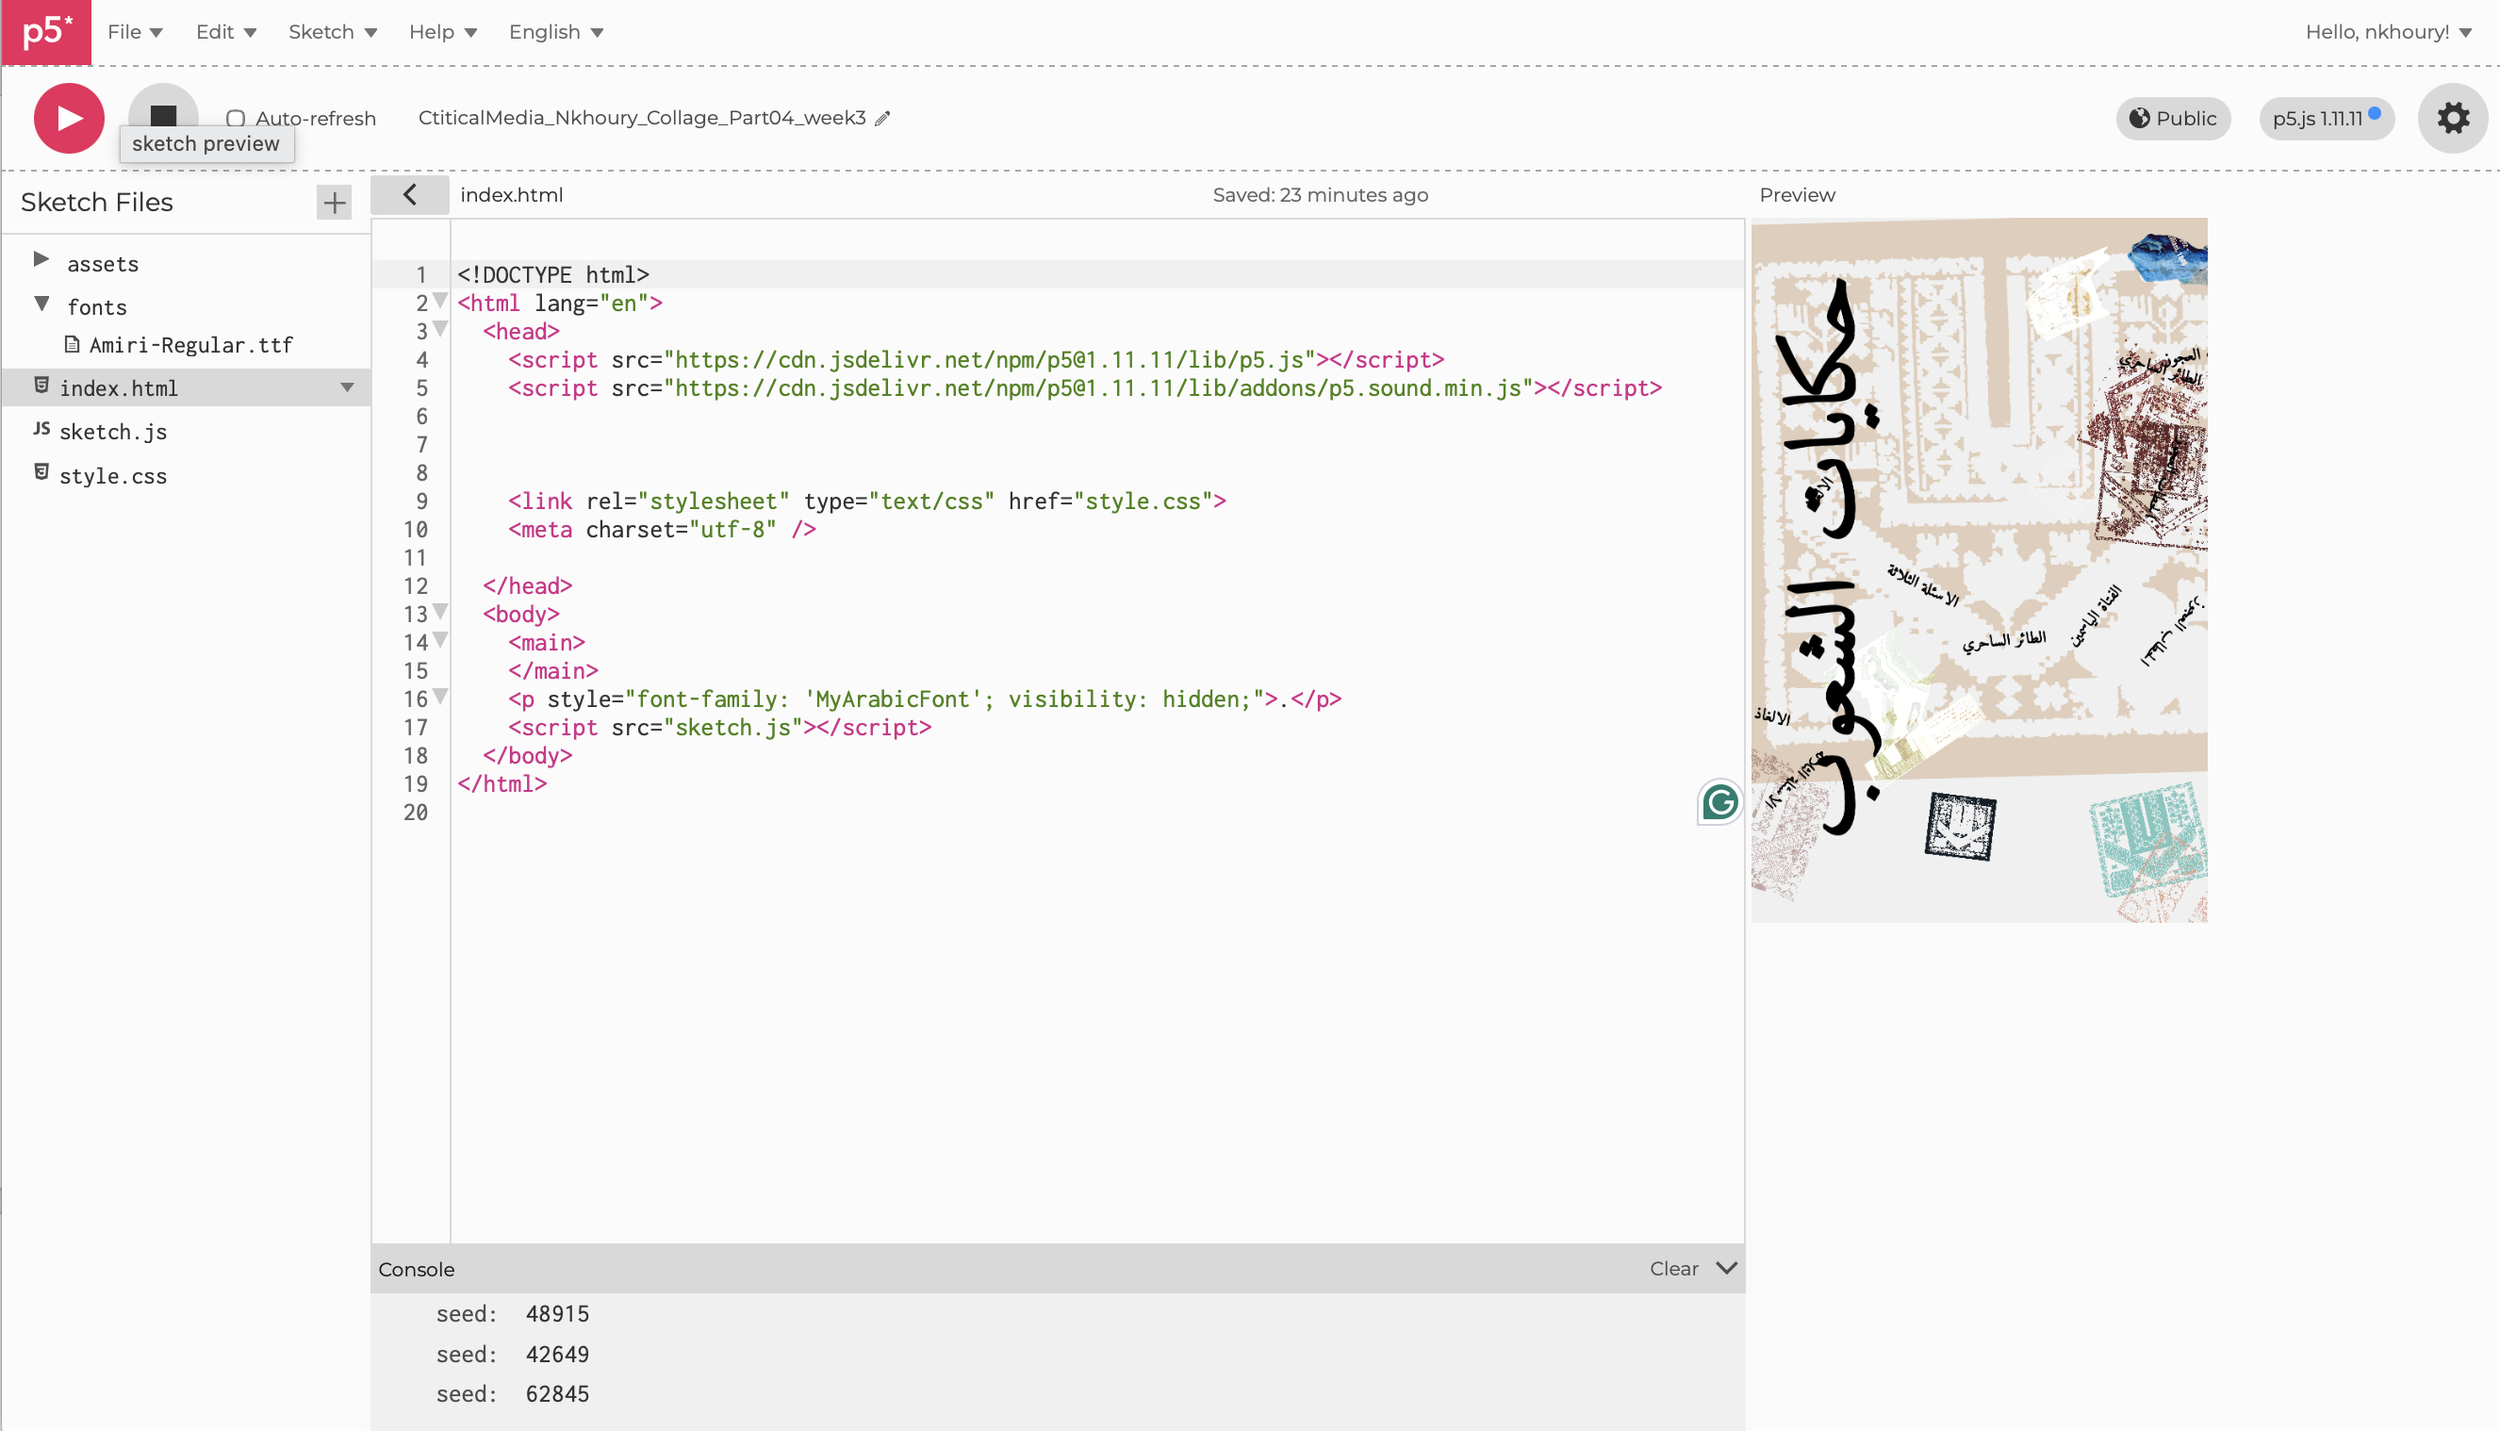The image size is (2500, 1431).
Task: Click the file icon beside Amiri-Regular.ttf
Action: 72,344
